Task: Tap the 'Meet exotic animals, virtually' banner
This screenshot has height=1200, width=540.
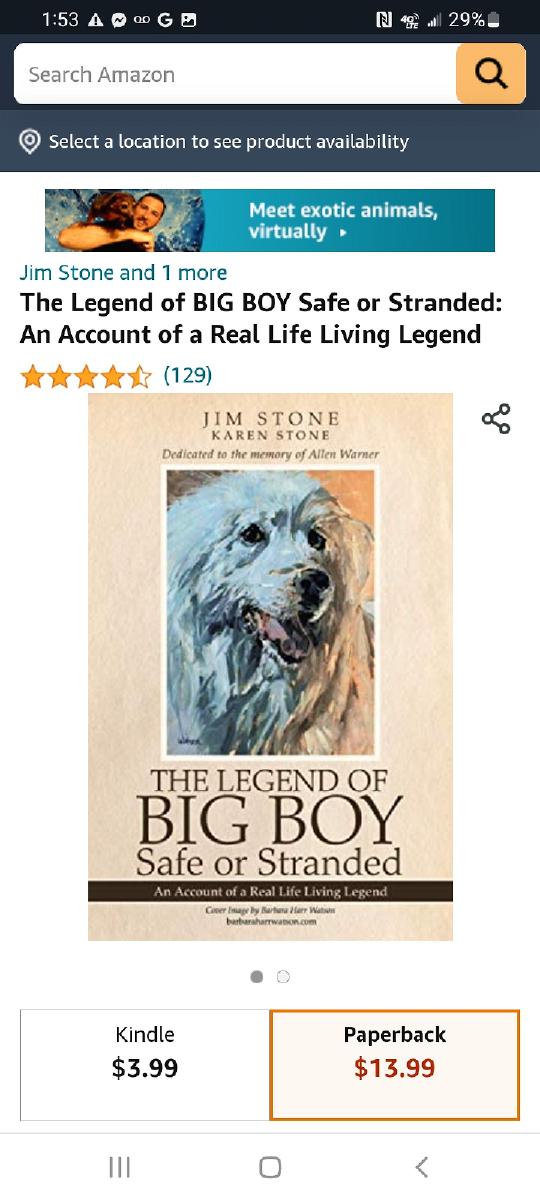Action: 270,220
